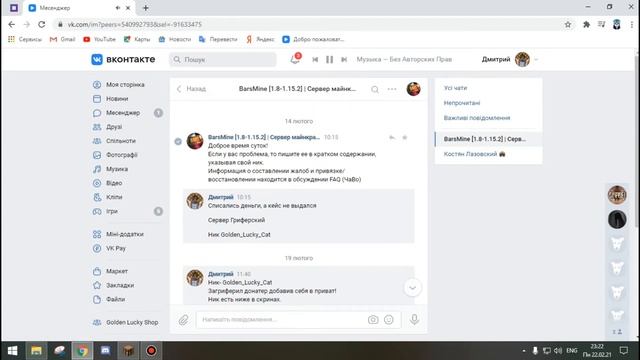The height and width of the screenshot is (360, 640).
Task: Click the Відео sidebar icon
Action: [x=97, y=183]
